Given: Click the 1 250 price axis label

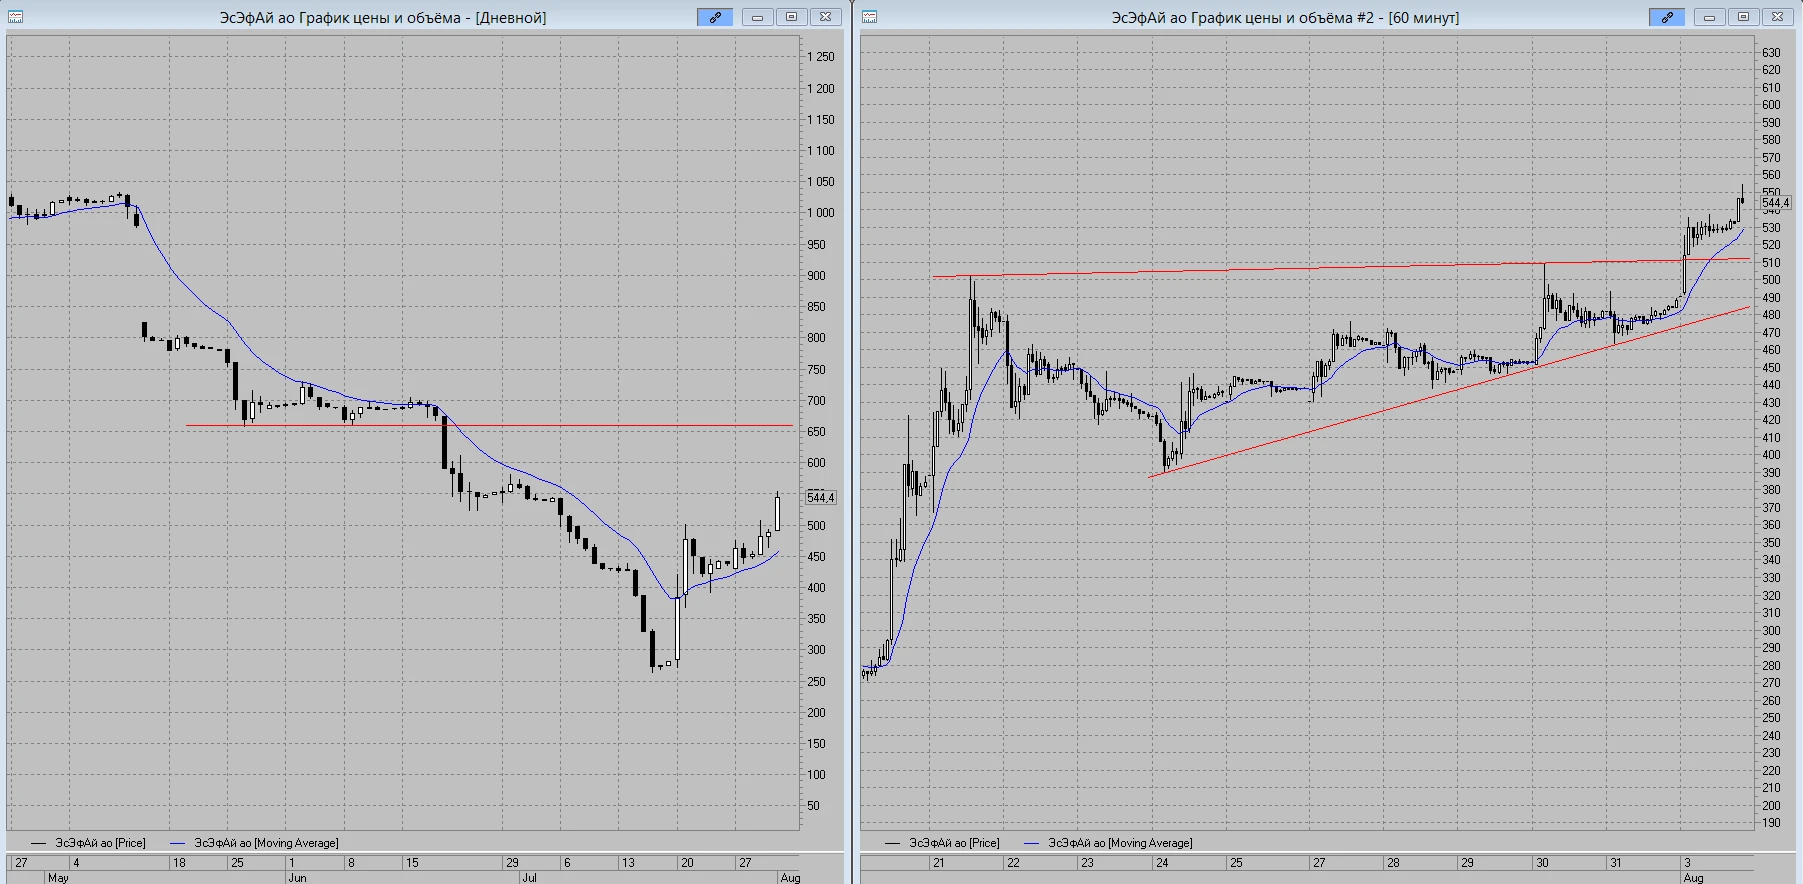Looking at the screenshot, I should (x=821, y=57).
